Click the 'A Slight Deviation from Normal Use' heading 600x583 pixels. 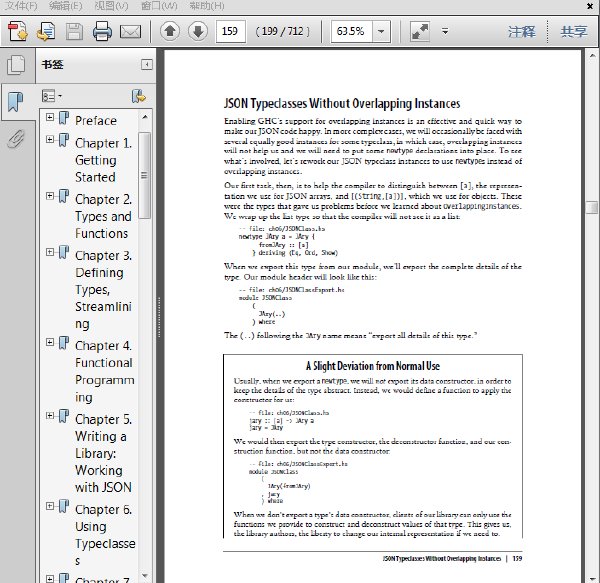pyautogui.click(x=373, y=366)
